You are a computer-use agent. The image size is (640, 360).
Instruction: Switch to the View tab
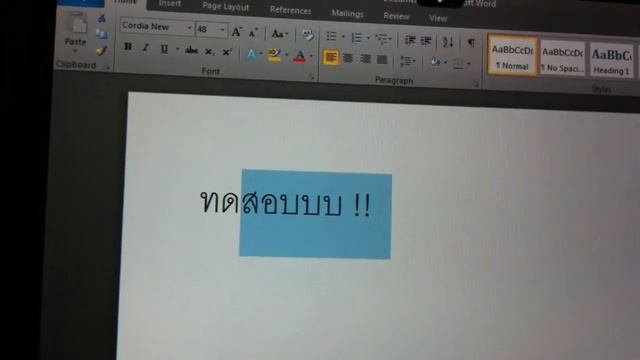438,18
